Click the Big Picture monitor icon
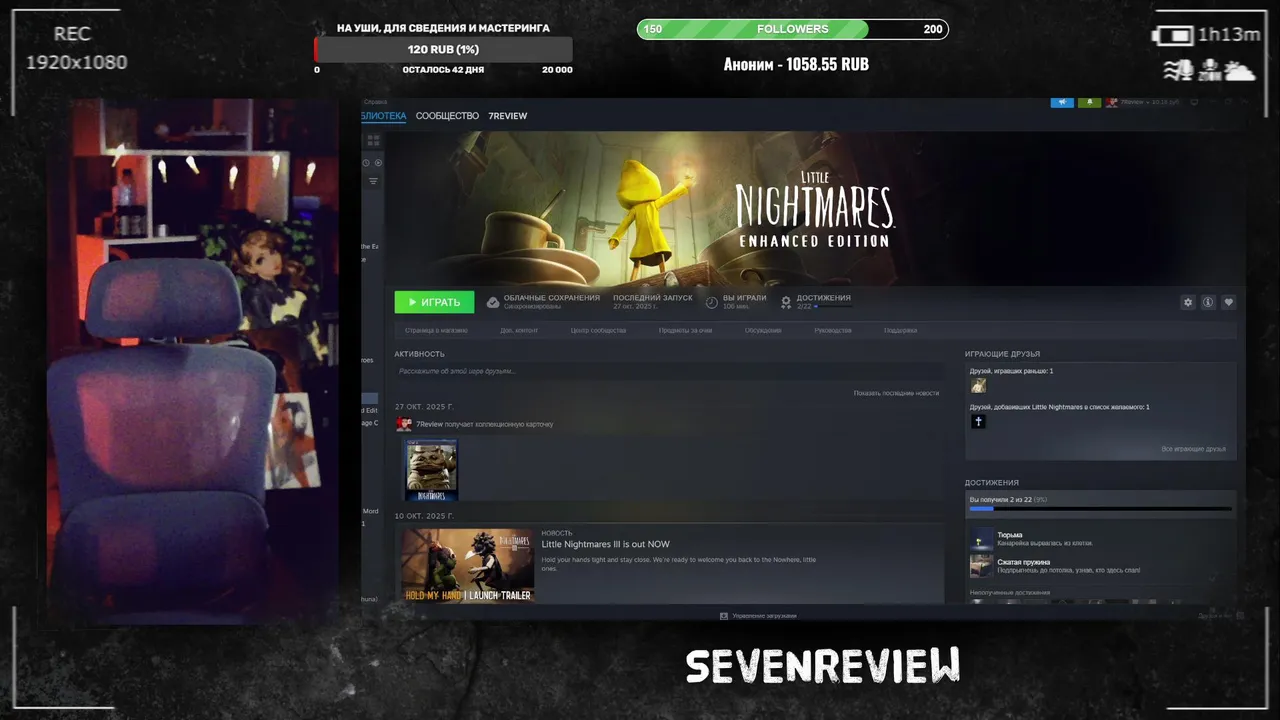 (1195, 102)
